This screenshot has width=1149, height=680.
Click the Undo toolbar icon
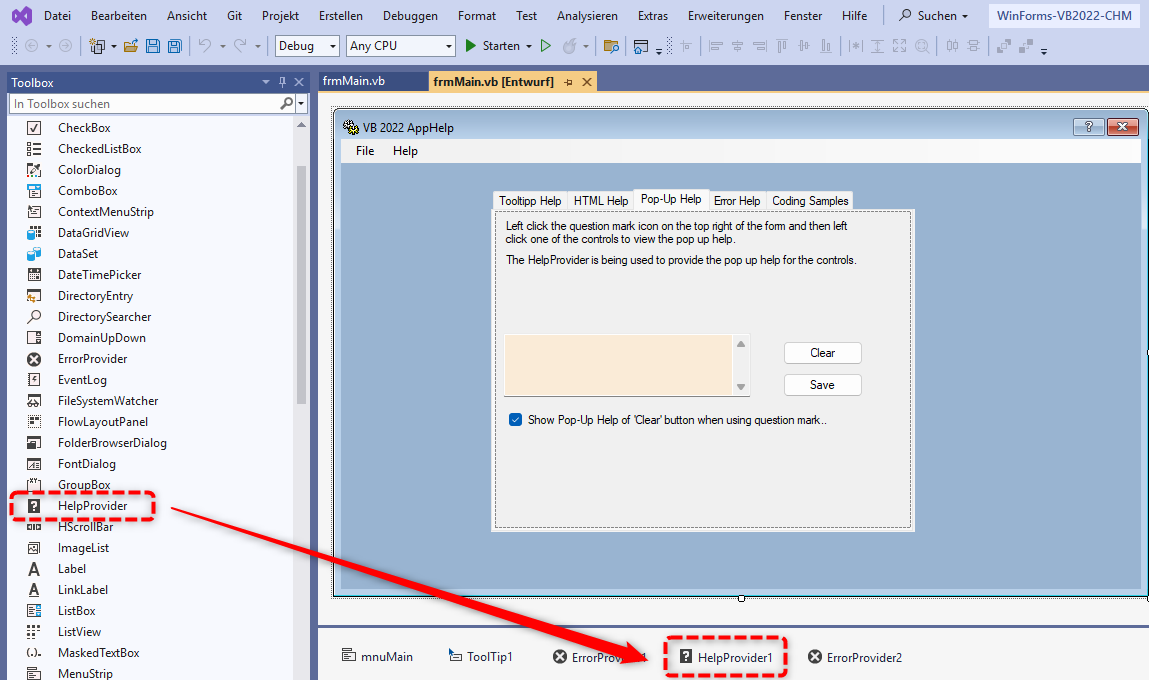click(x=205, y=45)
